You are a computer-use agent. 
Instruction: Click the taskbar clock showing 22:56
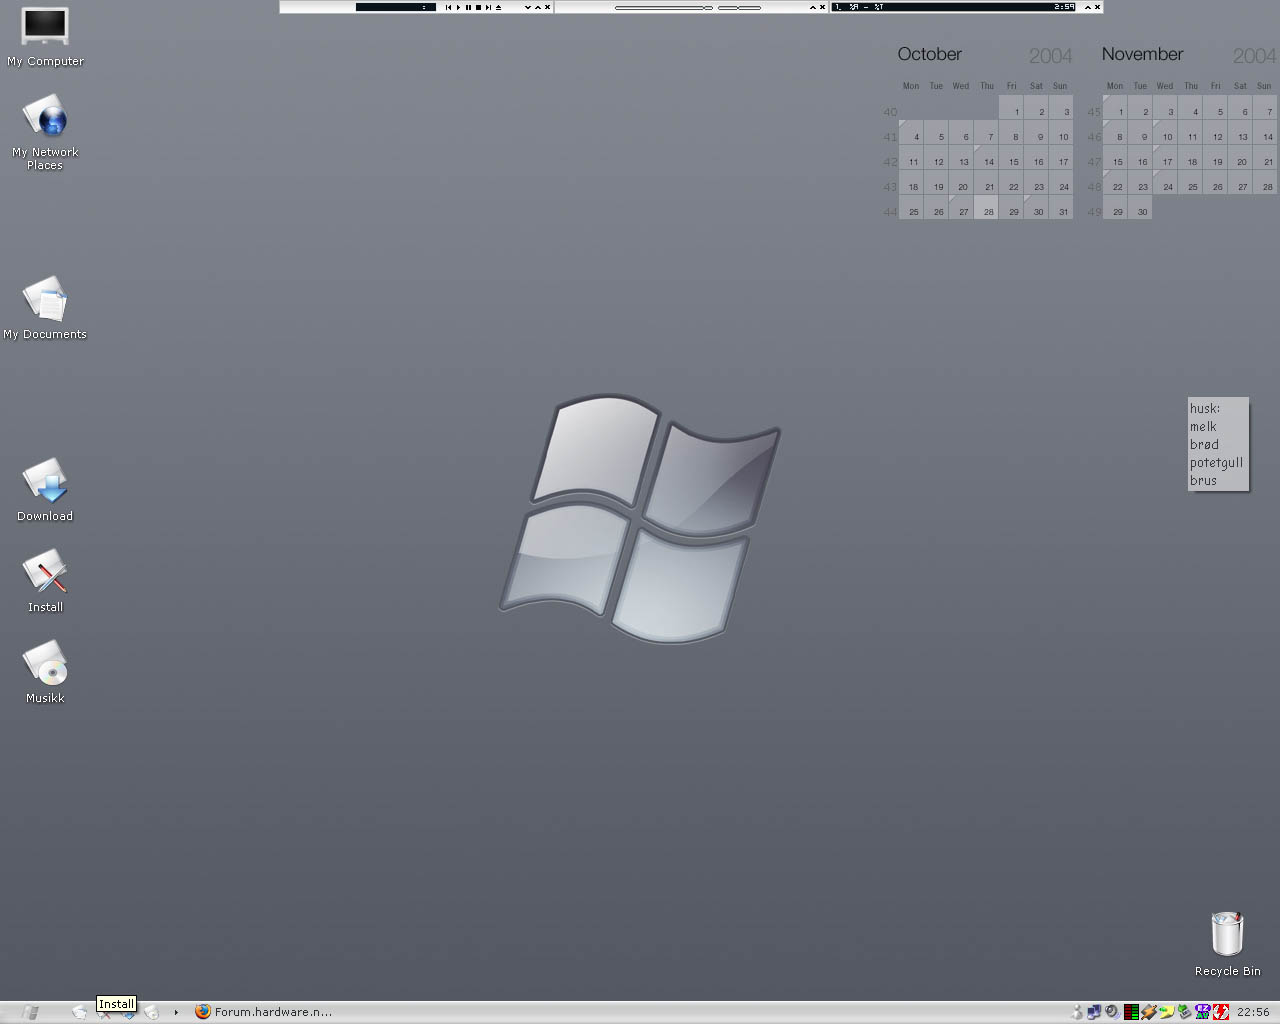(1253, 1012)
